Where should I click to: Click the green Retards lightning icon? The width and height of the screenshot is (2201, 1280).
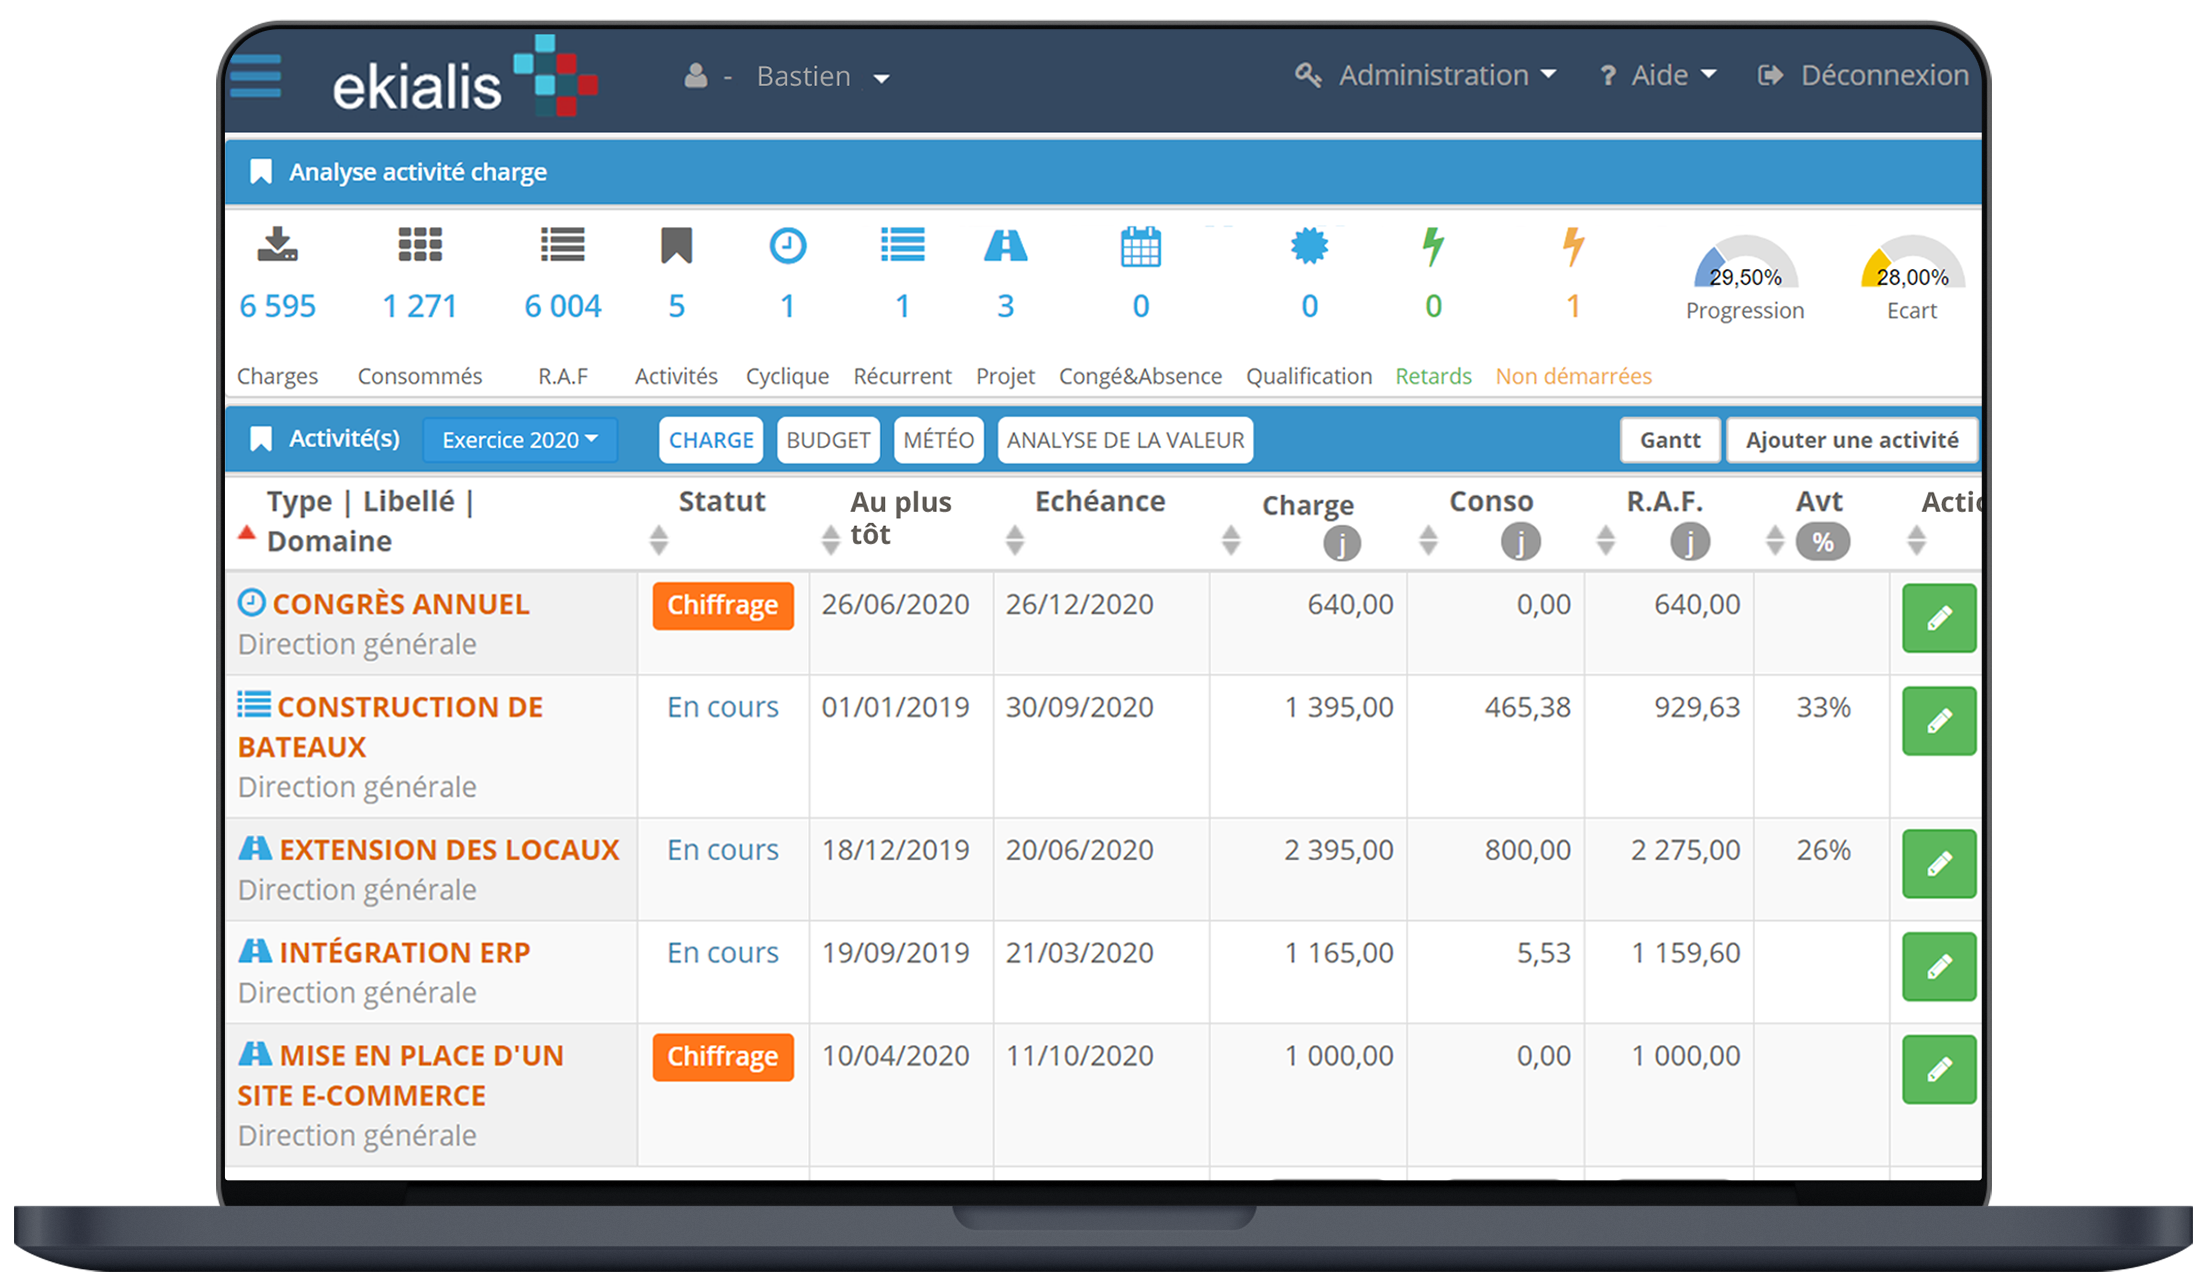coord(1433,246)
